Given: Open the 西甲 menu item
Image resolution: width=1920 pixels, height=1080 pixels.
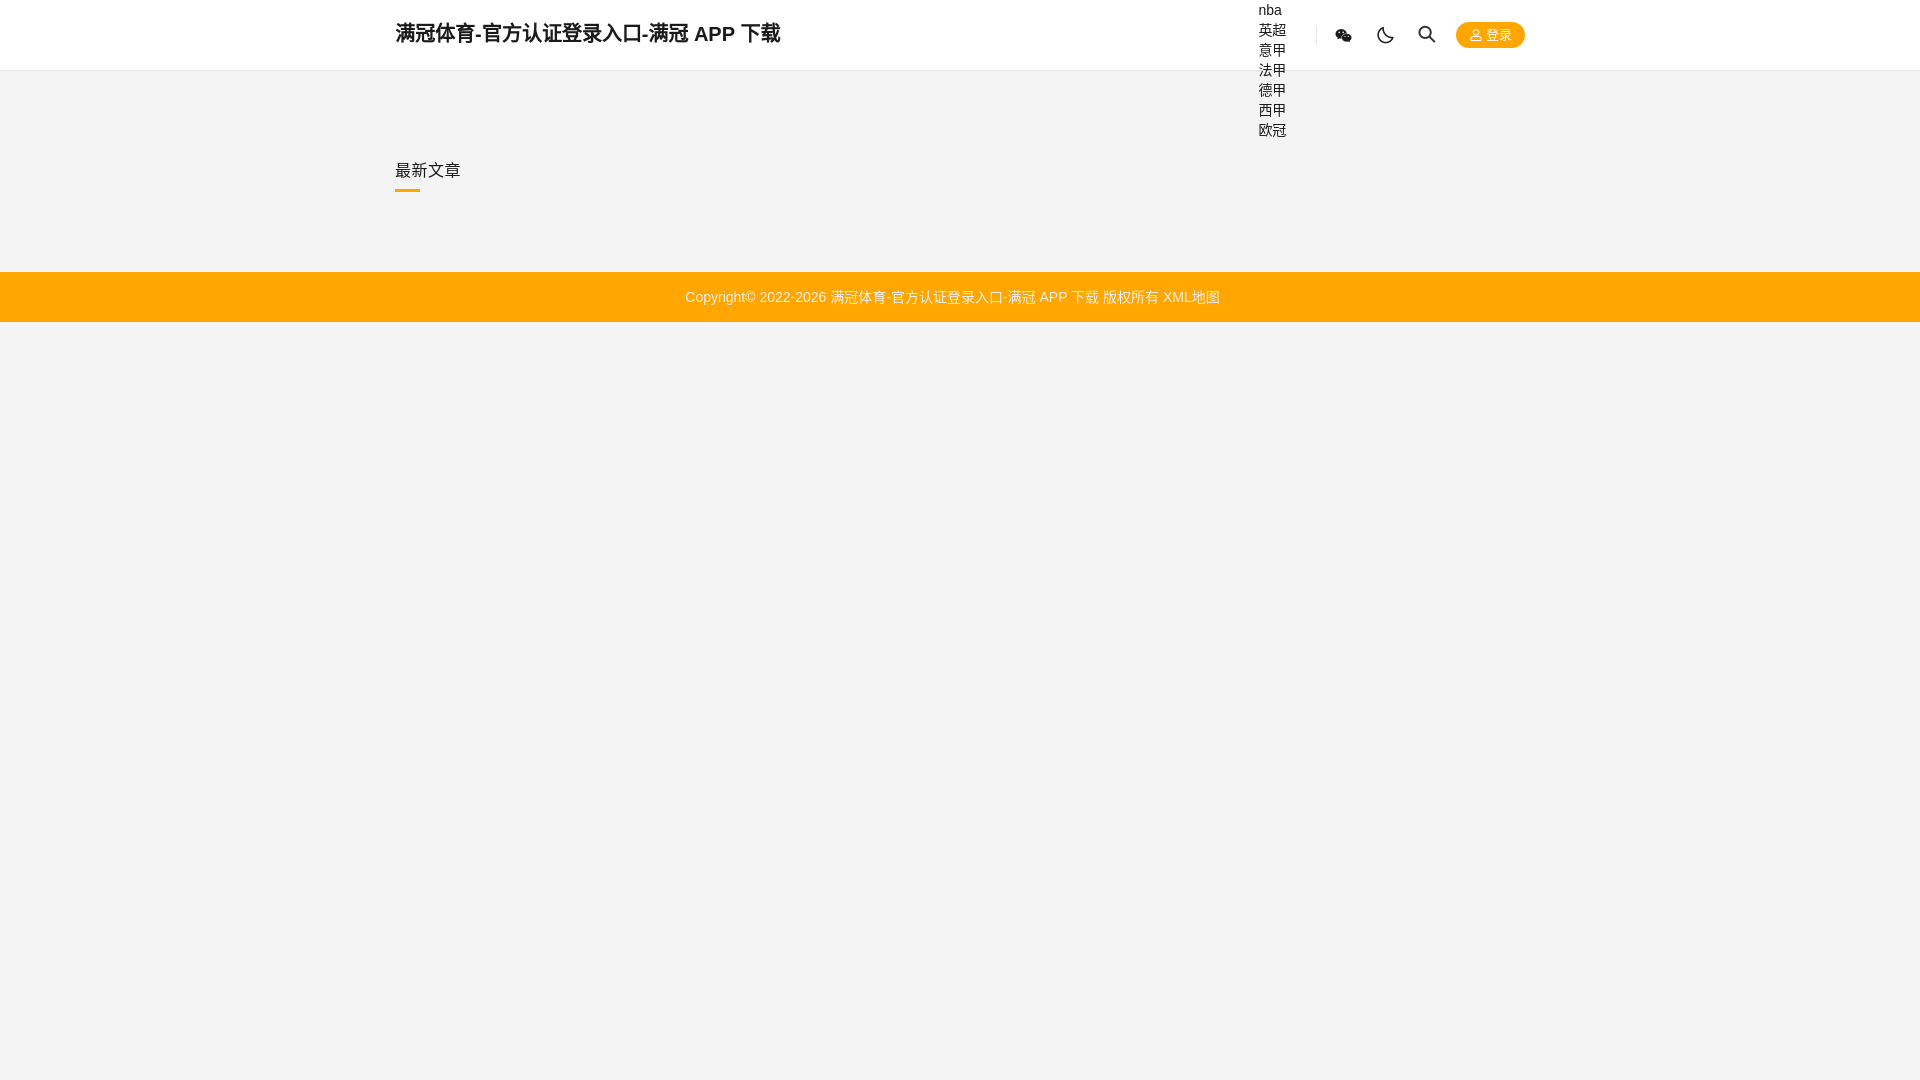Looking at the screenshot, I should (x=1272, y=110).
